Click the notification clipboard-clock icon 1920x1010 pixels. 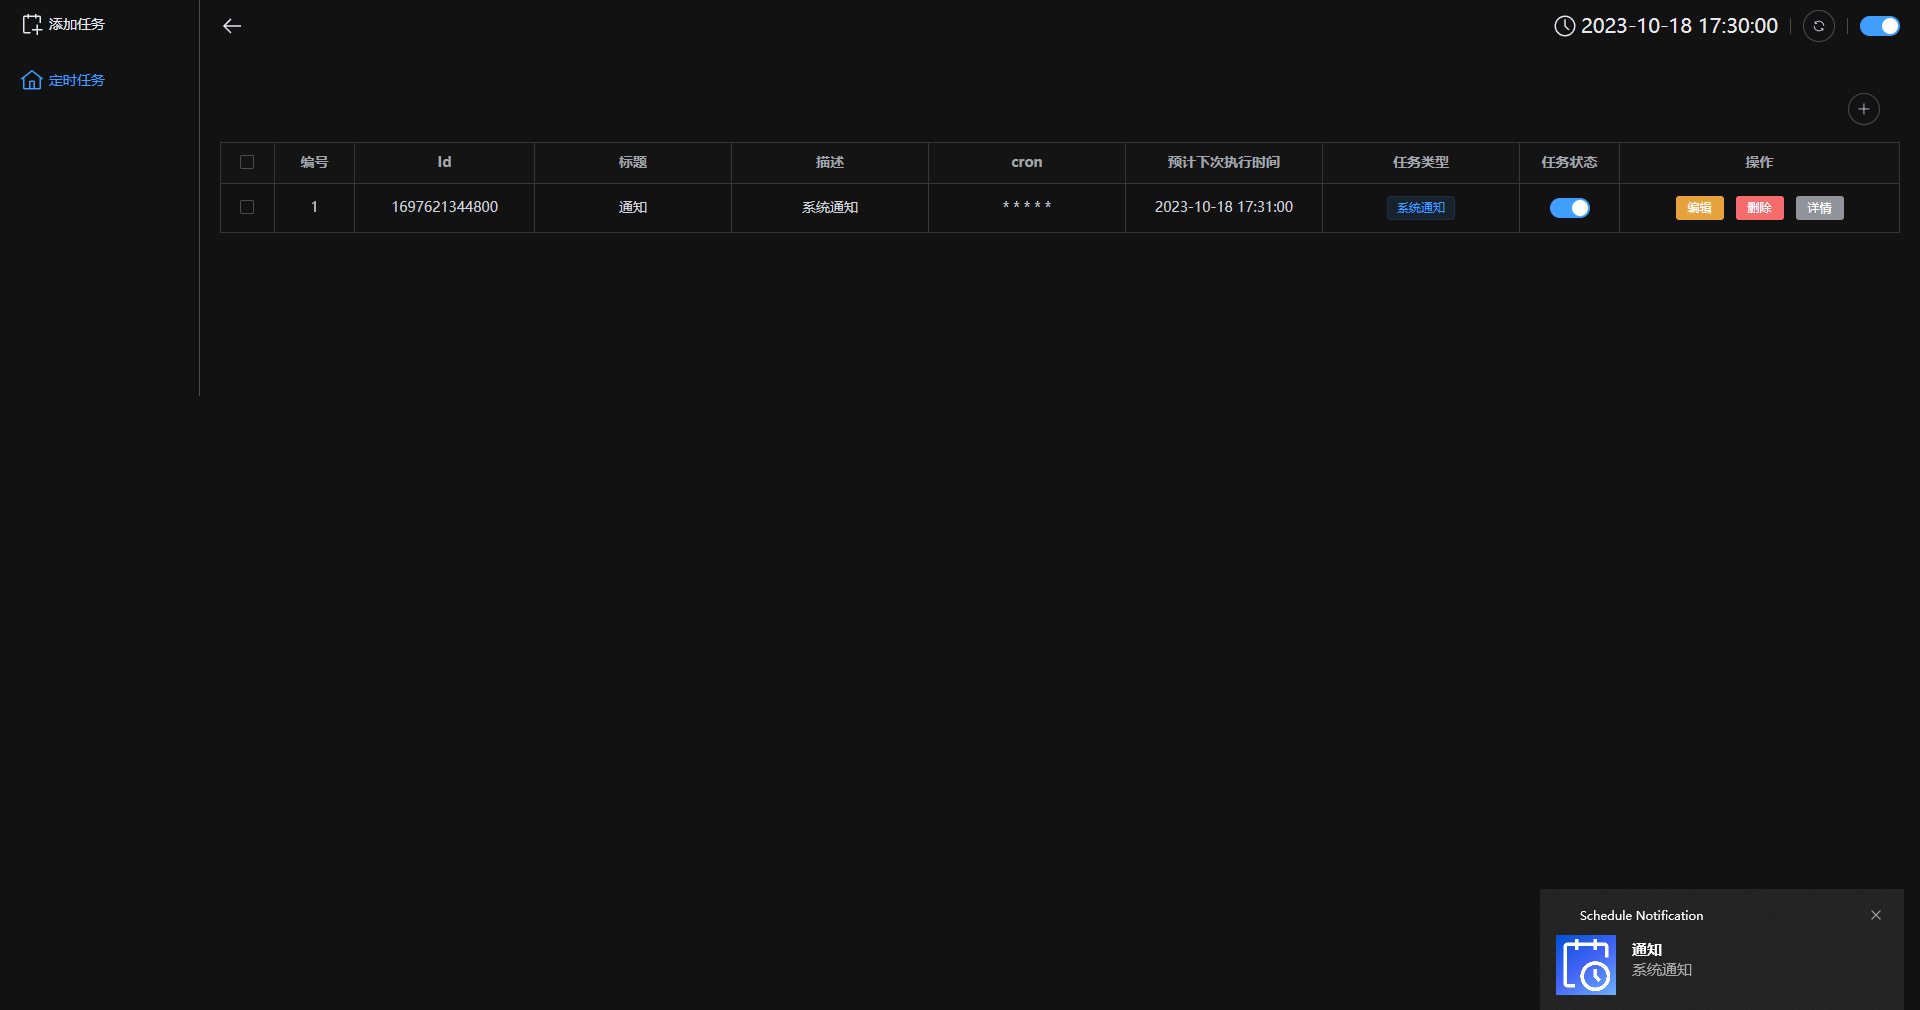point(1585,964)
